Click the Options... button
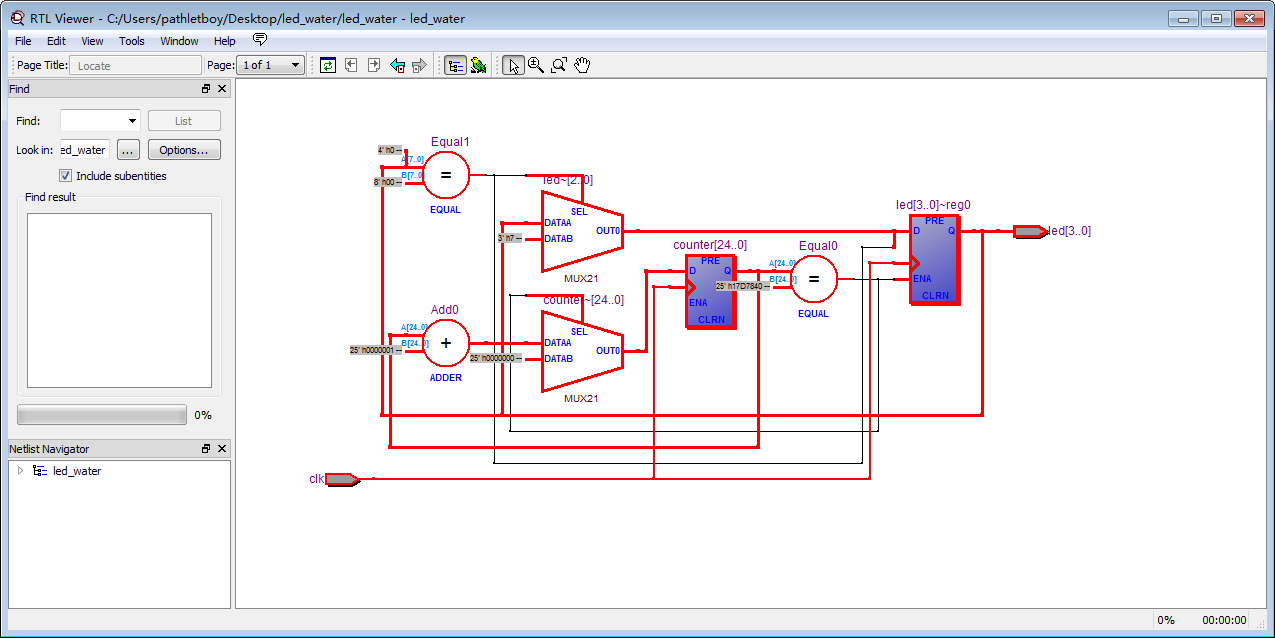 click(184, 150)
